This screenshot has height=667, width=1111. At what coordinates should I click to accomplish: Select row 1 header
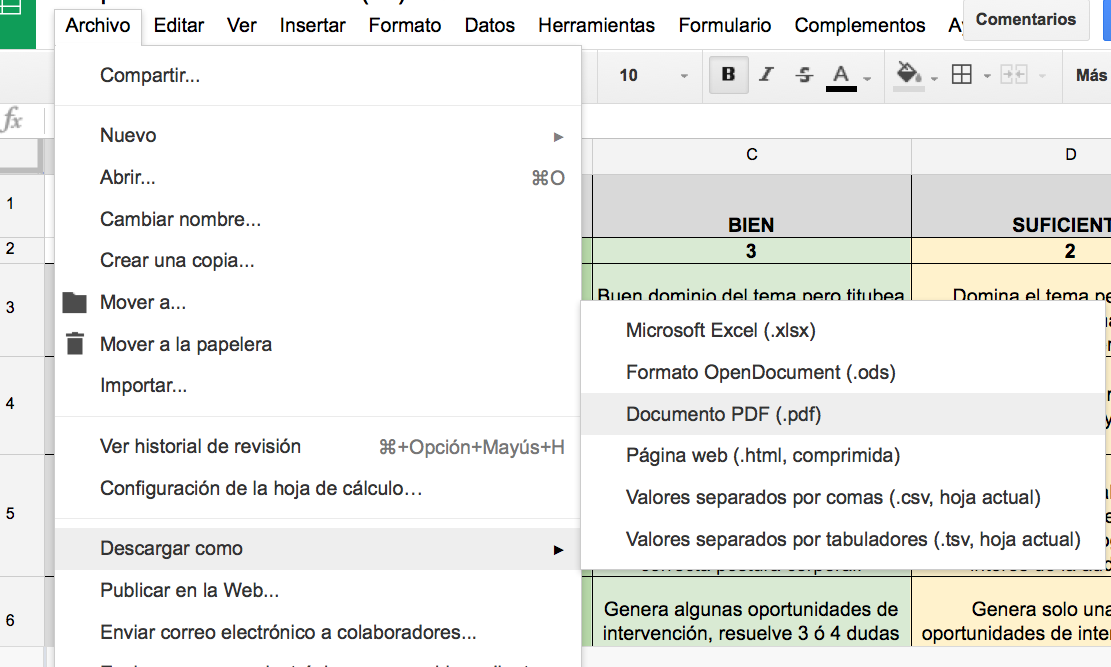pyautogui.click(x=22, y=204)
